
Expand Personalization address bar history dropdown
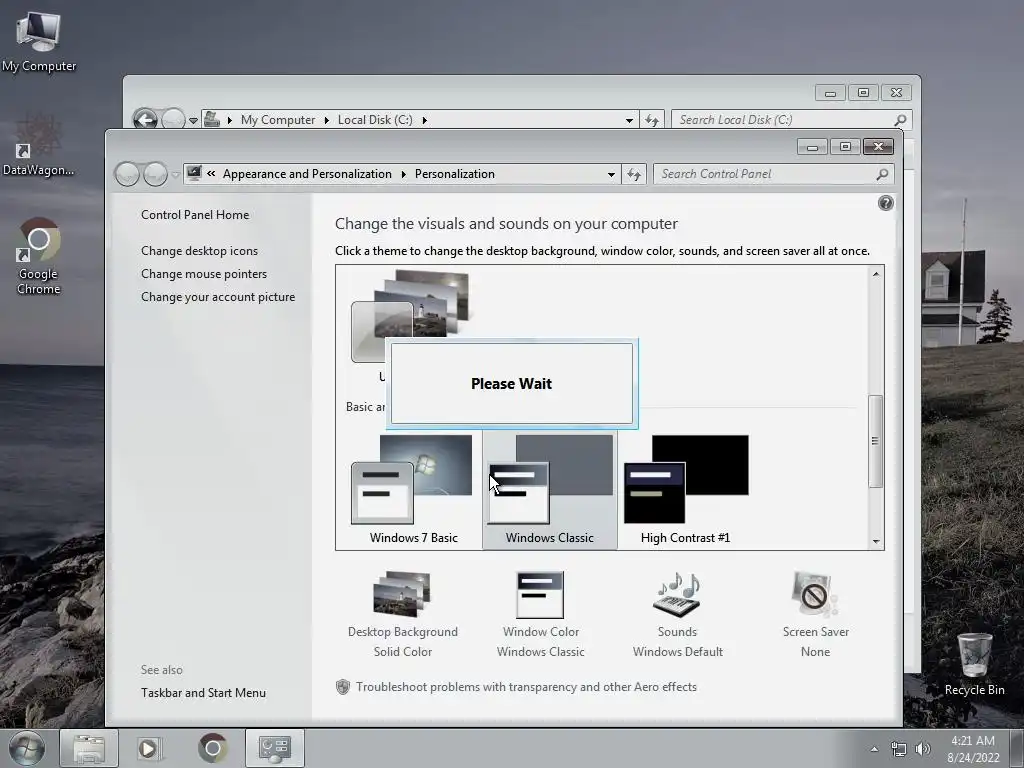611,174
